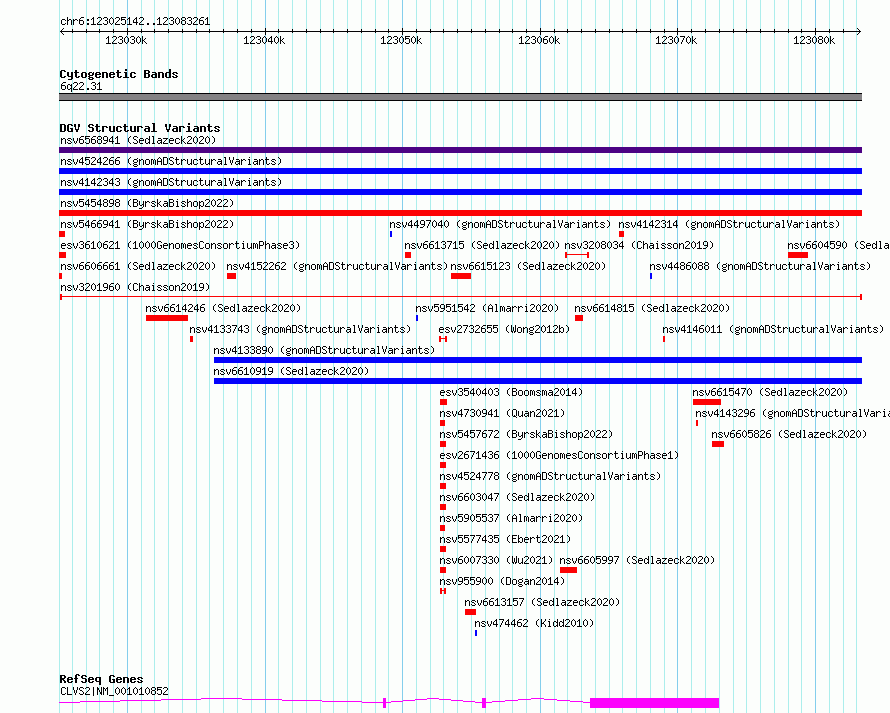Click the DGV Structural Variants track title
This screenshot has height=713, width=890.
[140, 128]
